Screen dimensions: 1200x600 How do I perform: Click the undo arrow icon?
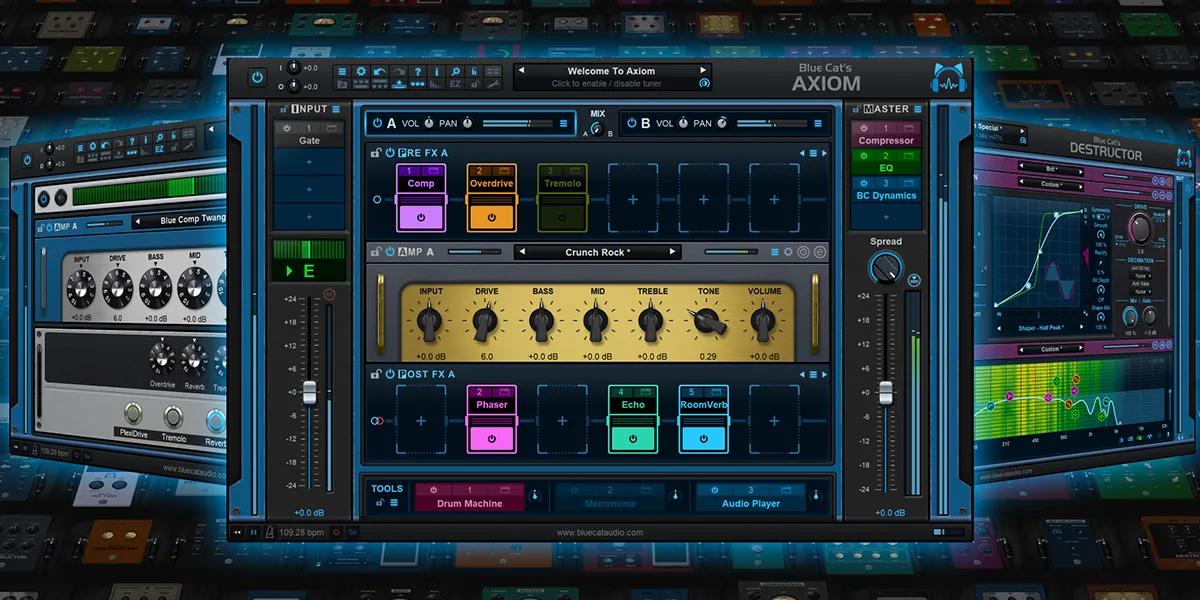[x=380, y=70]
